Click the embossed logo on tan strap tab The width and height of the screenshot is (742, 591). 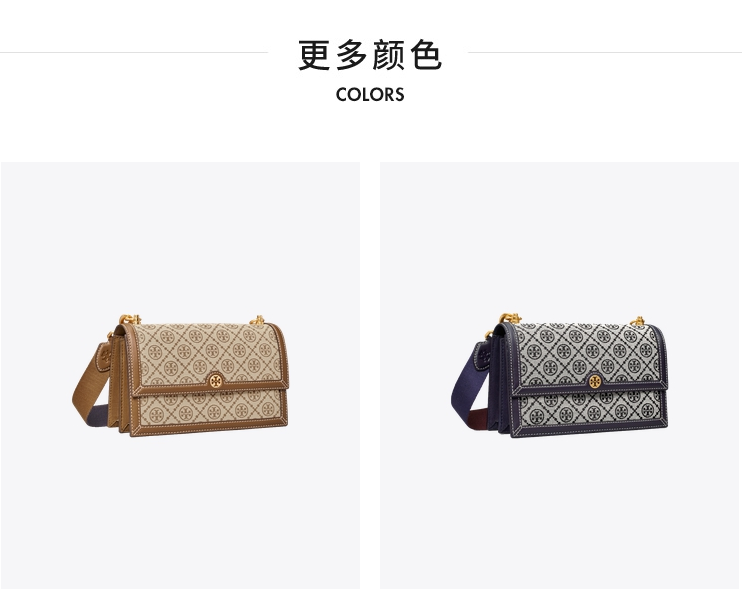pyautogui.click(x=106, y=357)
